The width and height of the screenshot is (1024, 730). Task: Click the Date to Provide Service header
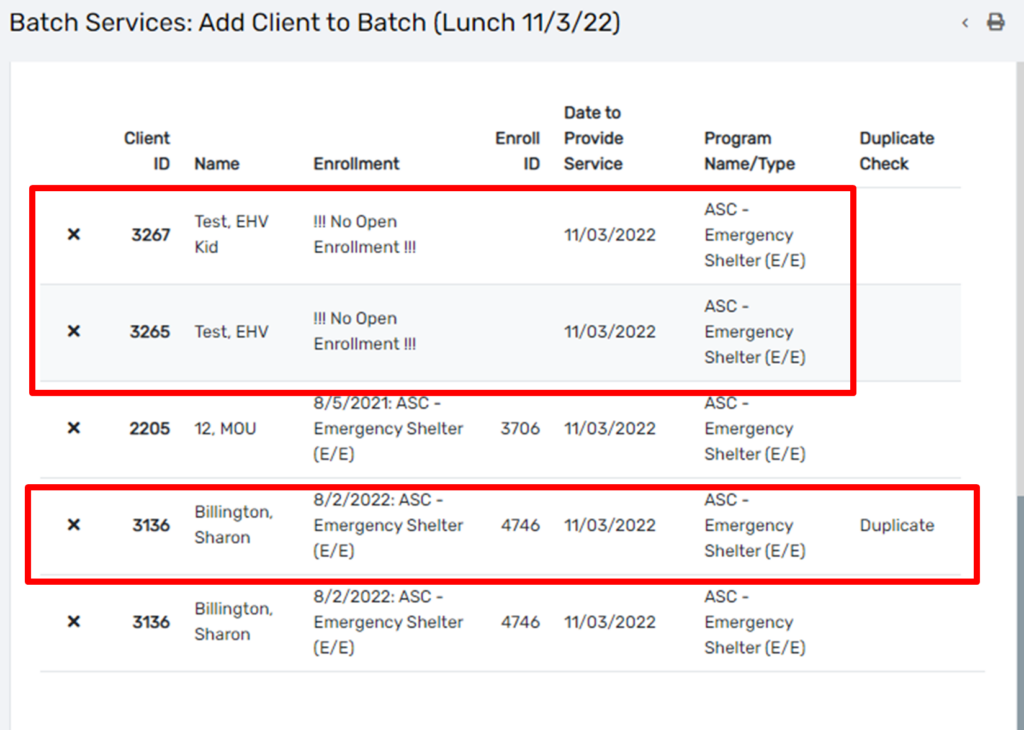pos(594,138)
